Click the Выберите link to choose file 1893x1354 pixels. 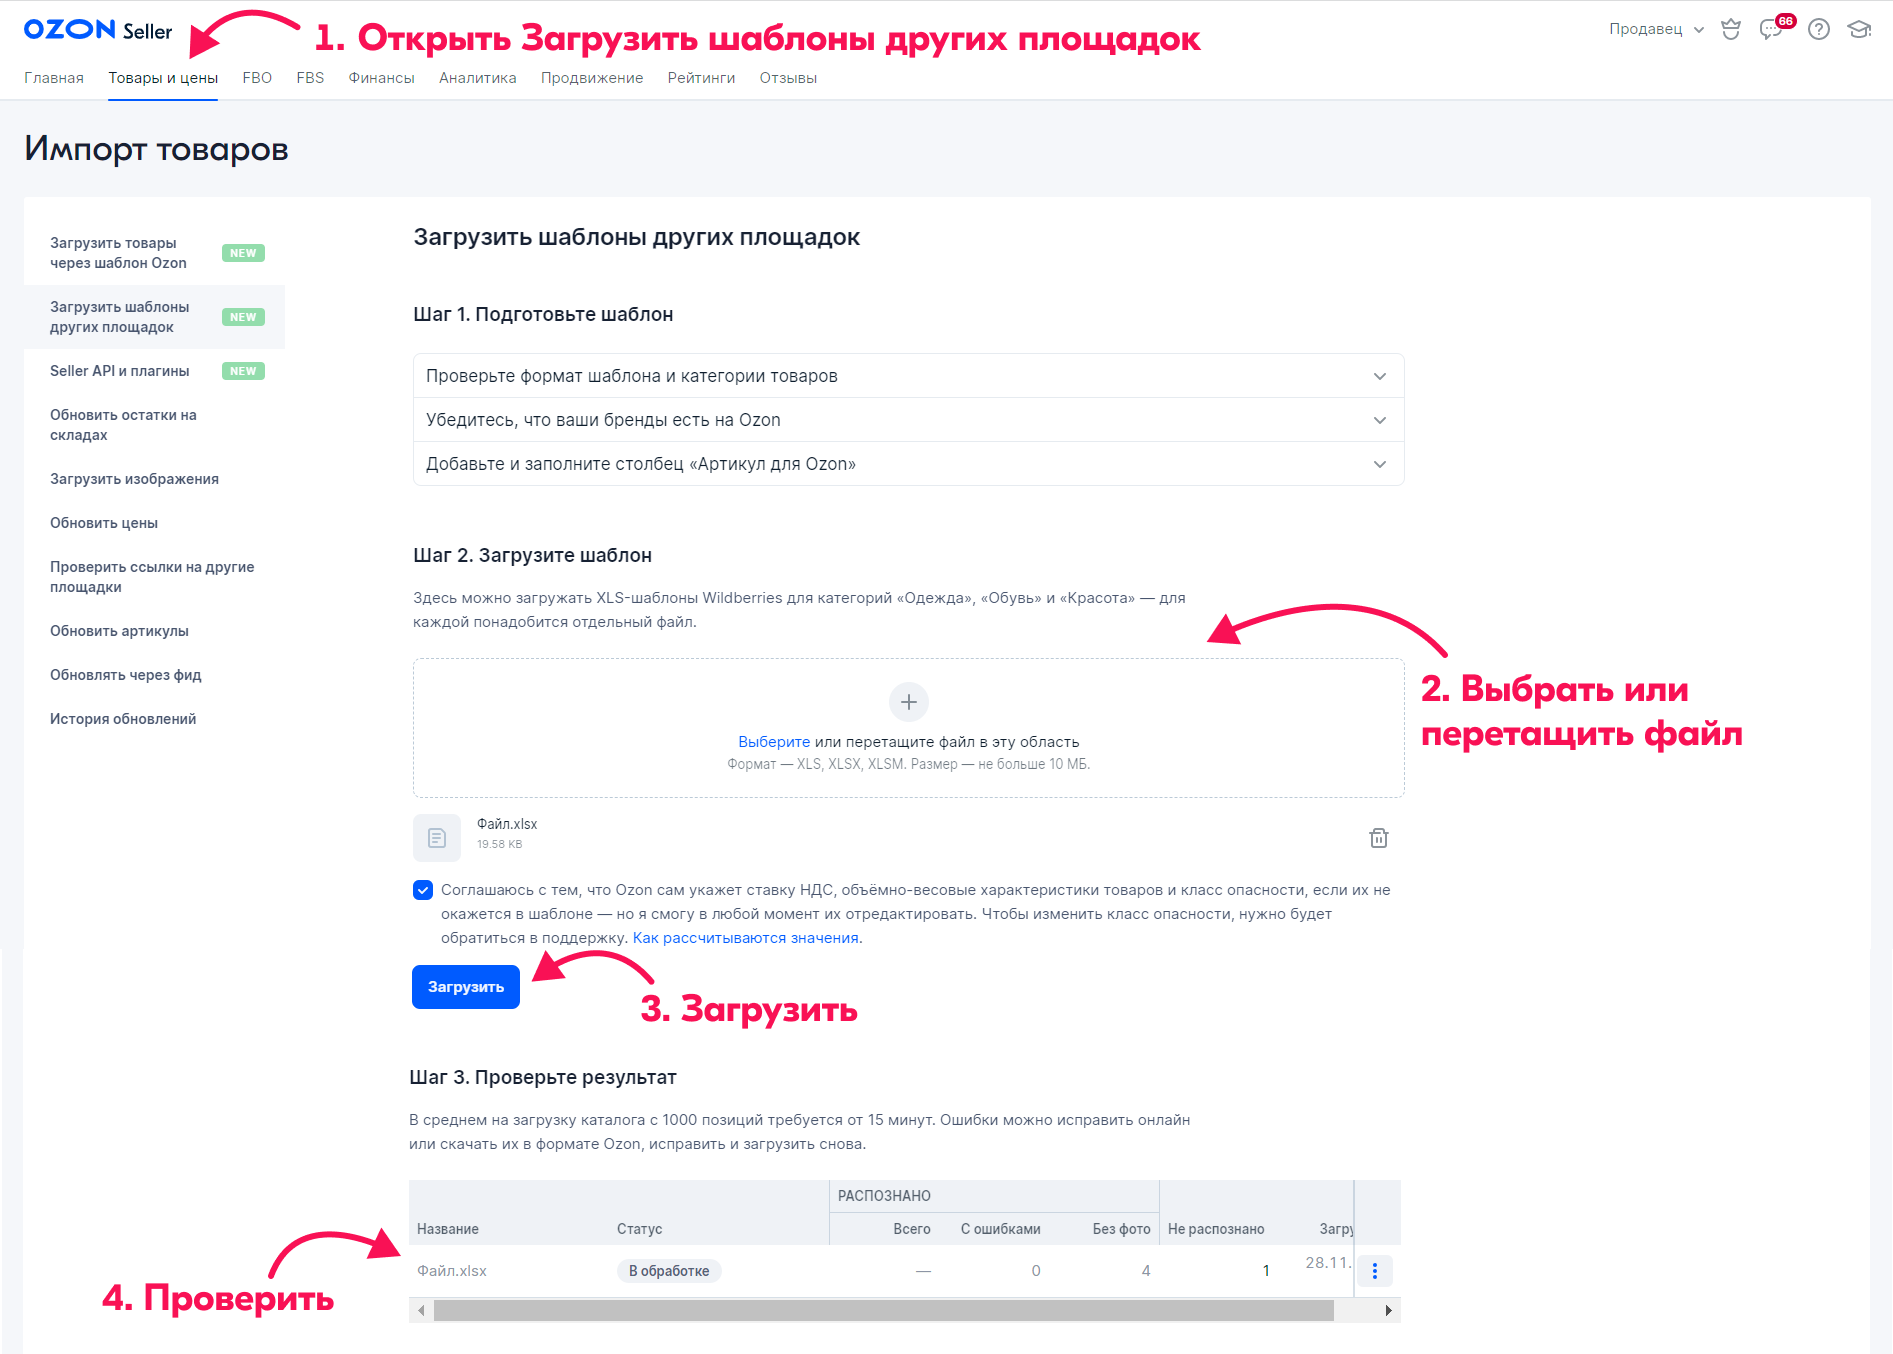(774, 742)
